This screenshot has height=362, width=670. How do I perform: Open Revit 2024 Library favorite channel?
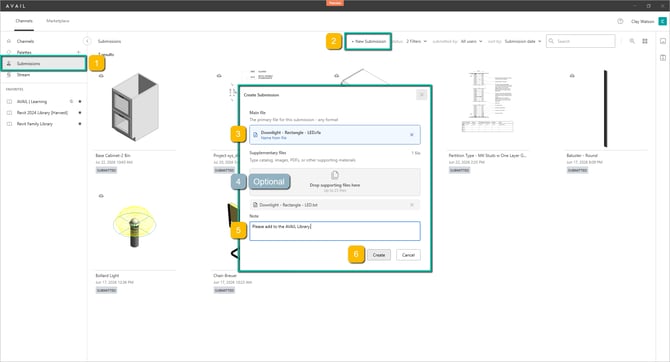point(42,113)
